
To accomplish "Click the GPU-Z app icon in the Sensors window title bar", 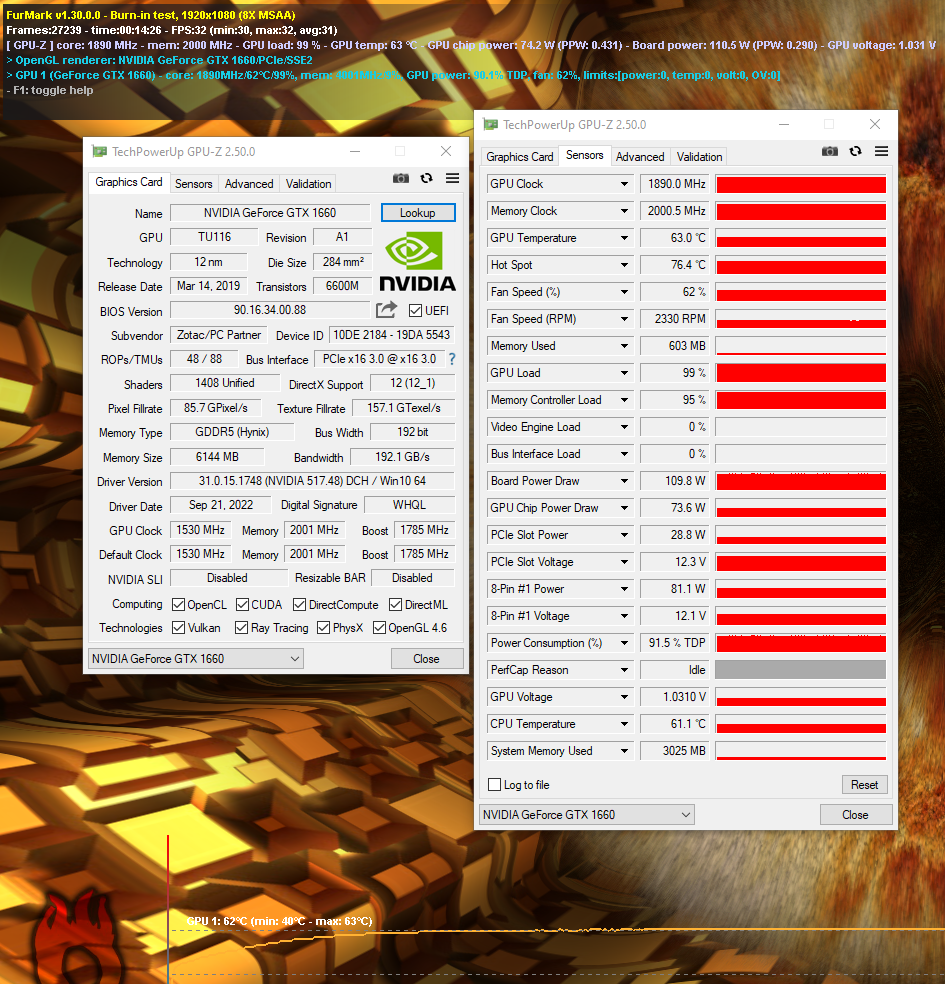I will (491, 124).
